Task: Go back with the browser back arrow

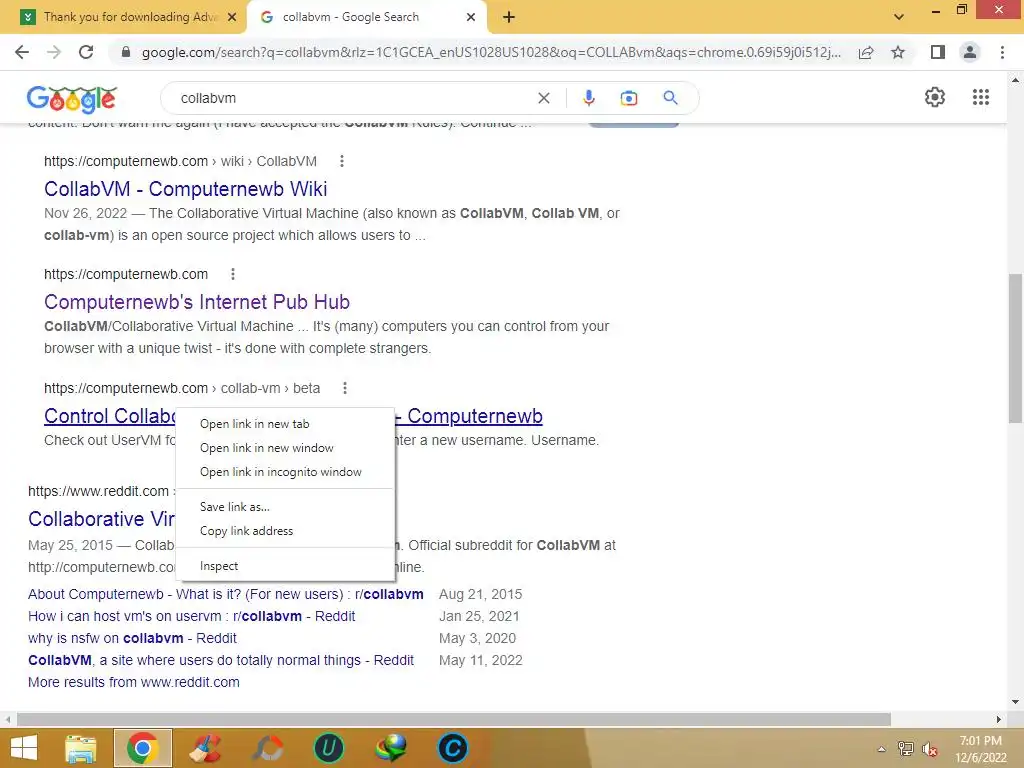Action: (x=22, y=52)
